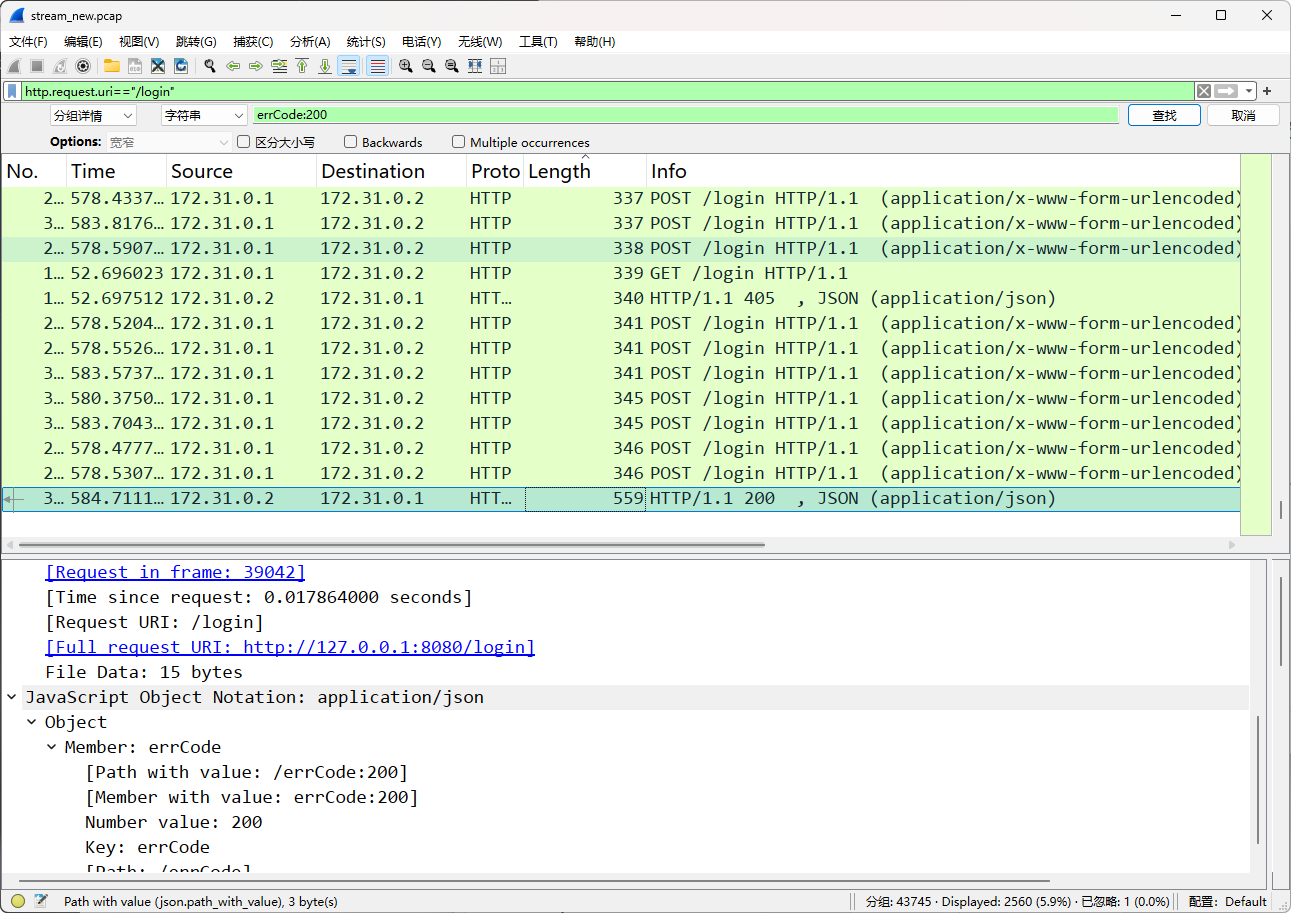
Task: Enable the 区分大小写 checkbox
Action: click(243, 142)
